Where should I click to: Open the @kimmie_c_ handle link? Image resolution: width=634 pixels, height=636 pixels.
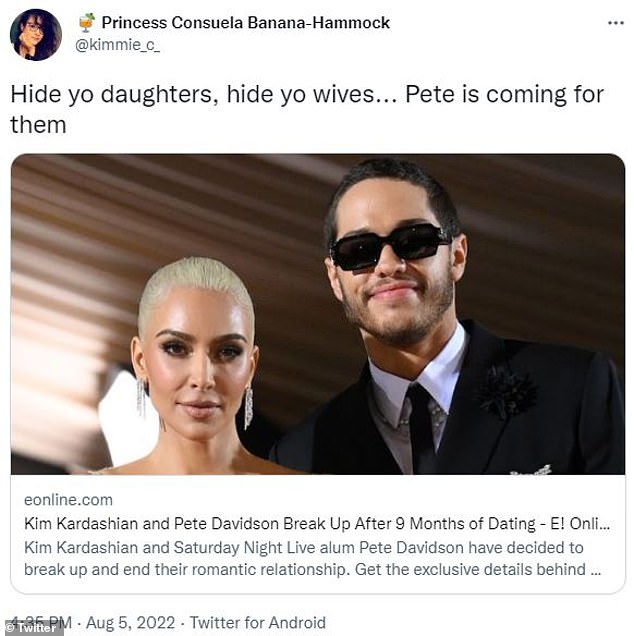117,45
